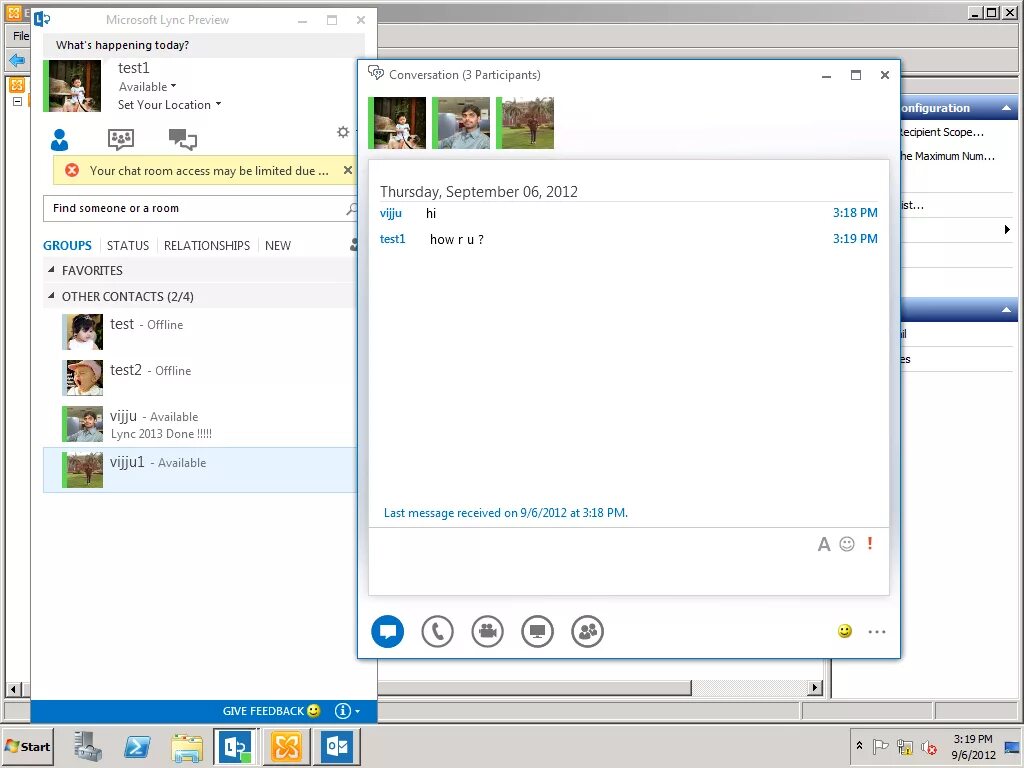Open the Set Your Location dropdown
Screen dimensions: 1024x768
[x=169, y=105]
